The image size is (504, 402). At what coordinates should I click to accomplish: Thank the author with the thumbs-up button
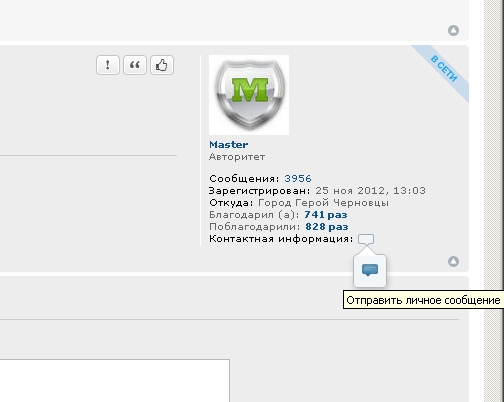(162, 65)
